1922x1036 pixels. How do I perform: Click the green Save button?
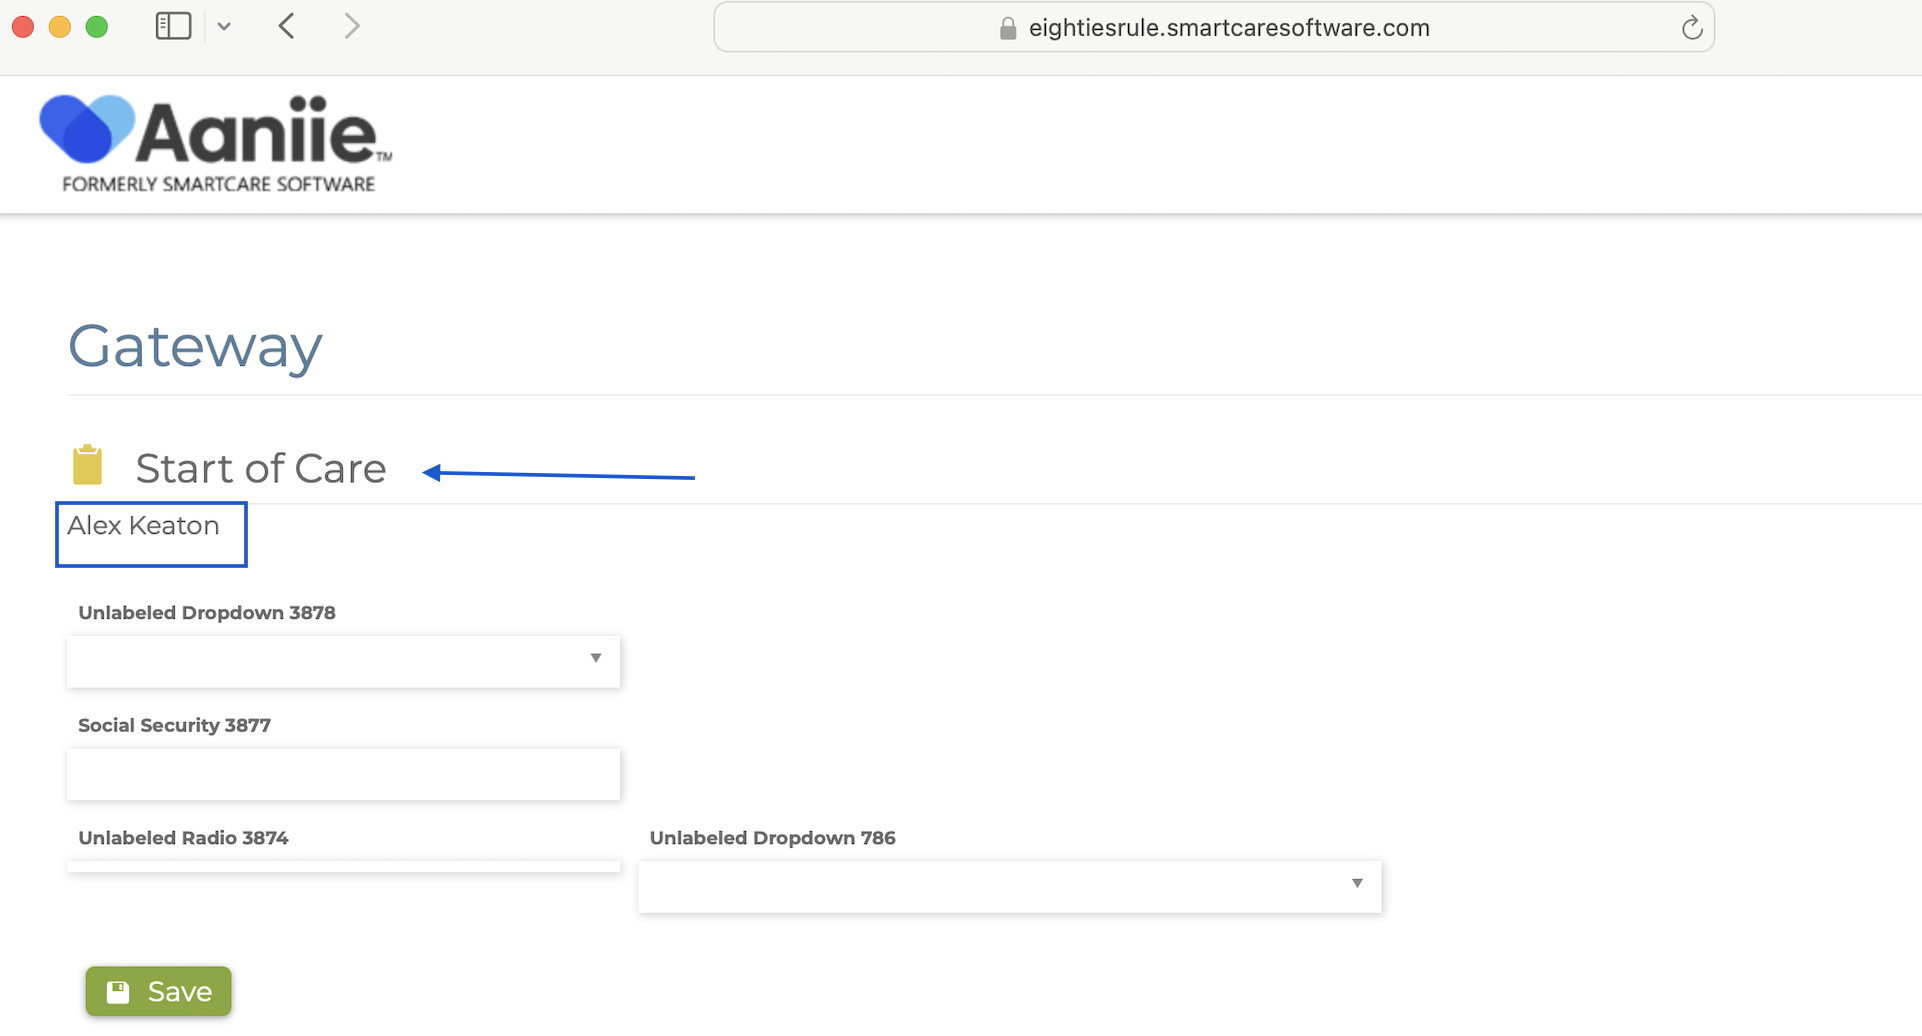(158, 991)
